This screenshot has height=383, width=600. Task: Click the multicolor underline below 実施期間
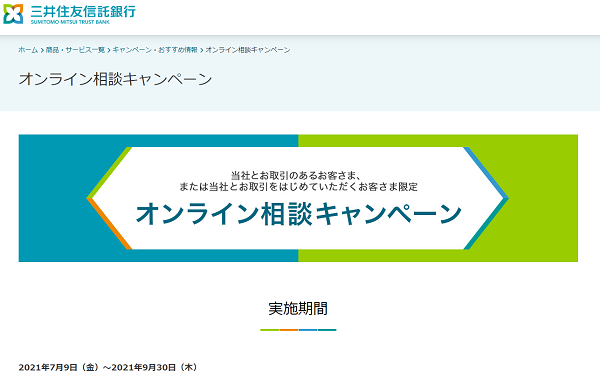click(298, 329)
